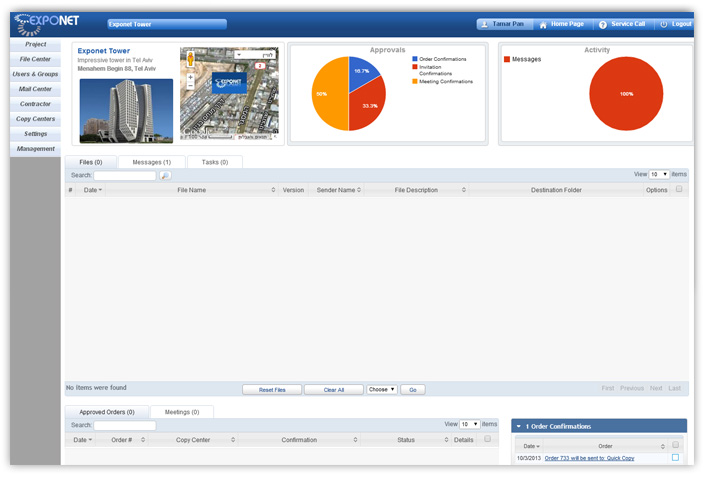Click the user icon beside Tamar Pan
Viewport: 707px width, 477px height.
484,24
